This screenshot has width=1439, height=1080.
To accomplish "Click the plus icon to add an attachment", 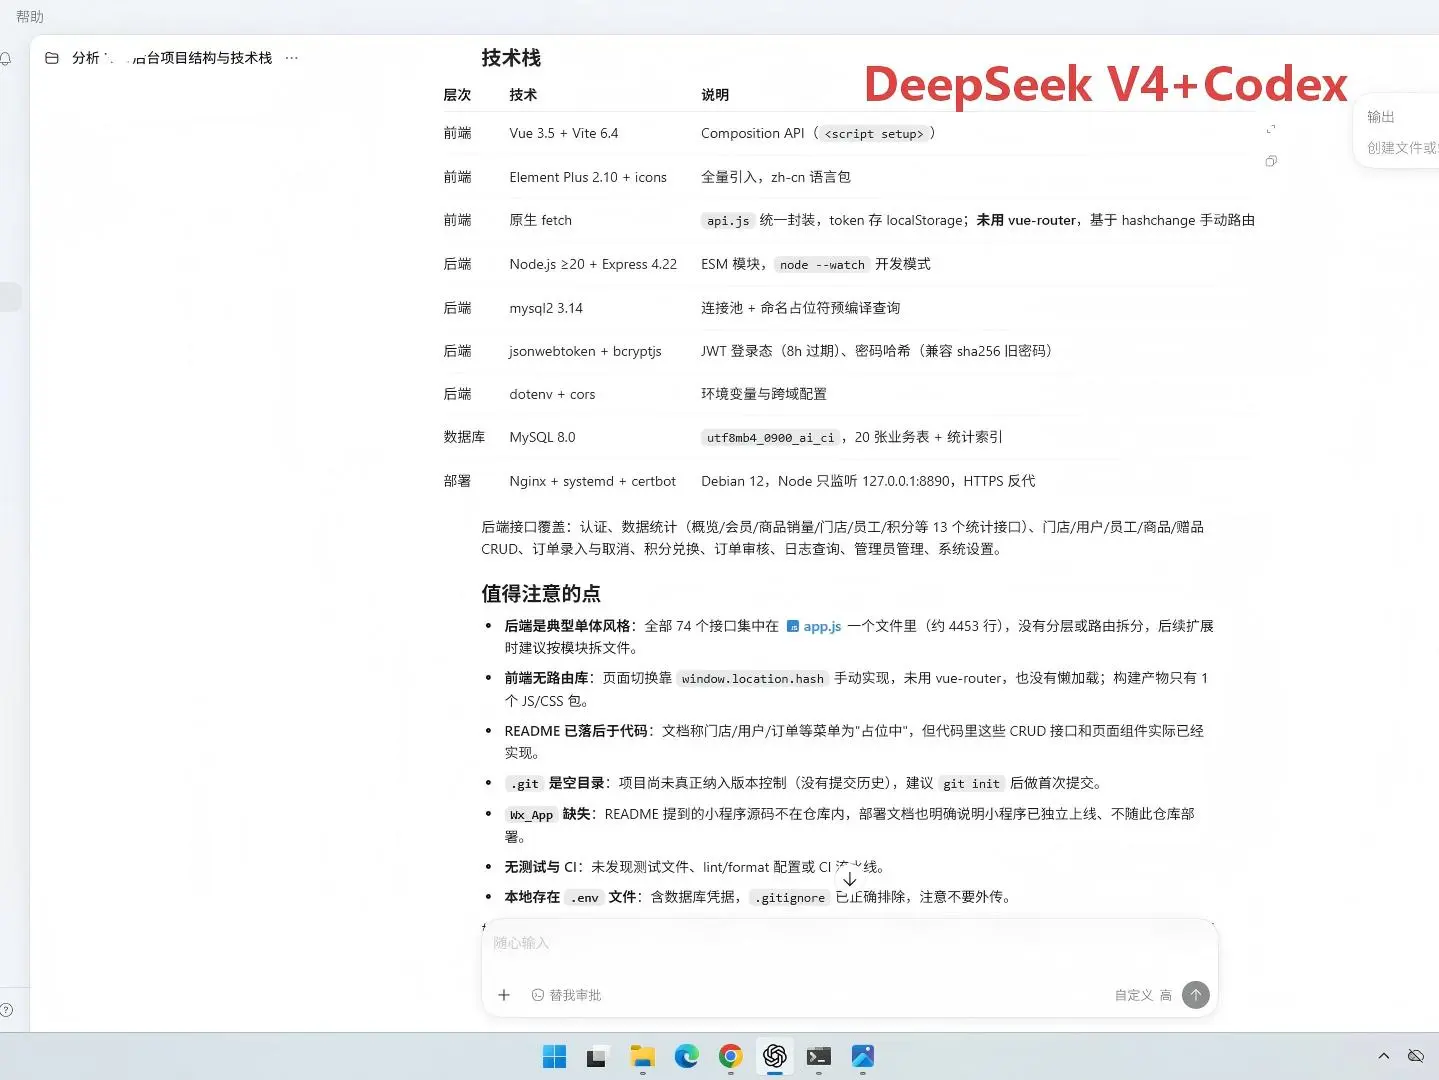I will (504, 995).
